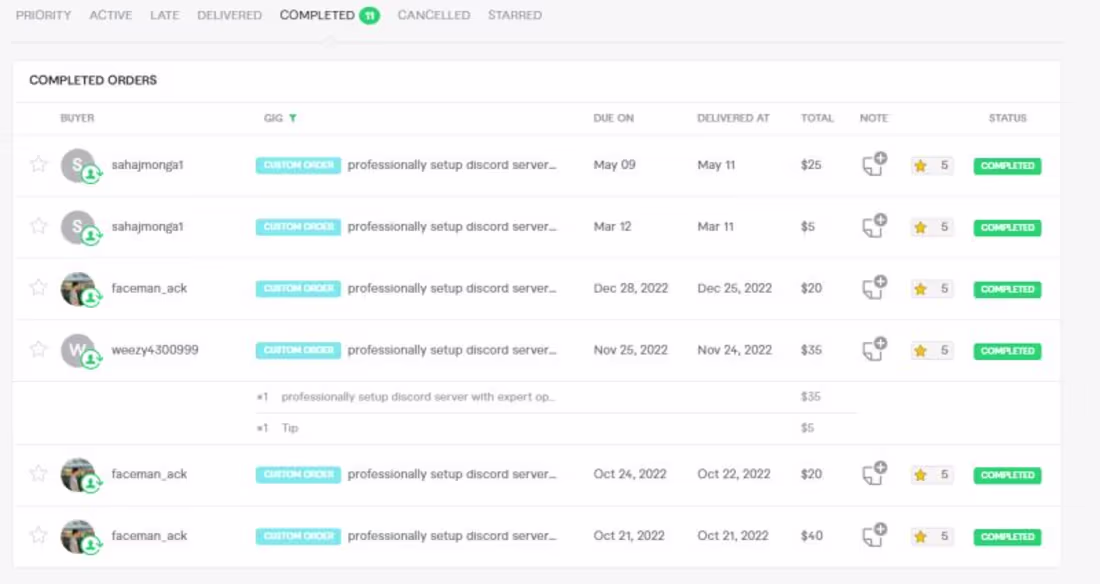
Task: Toggle the star on the Oct 21 faceman_ack order
Action: point(38,535)
